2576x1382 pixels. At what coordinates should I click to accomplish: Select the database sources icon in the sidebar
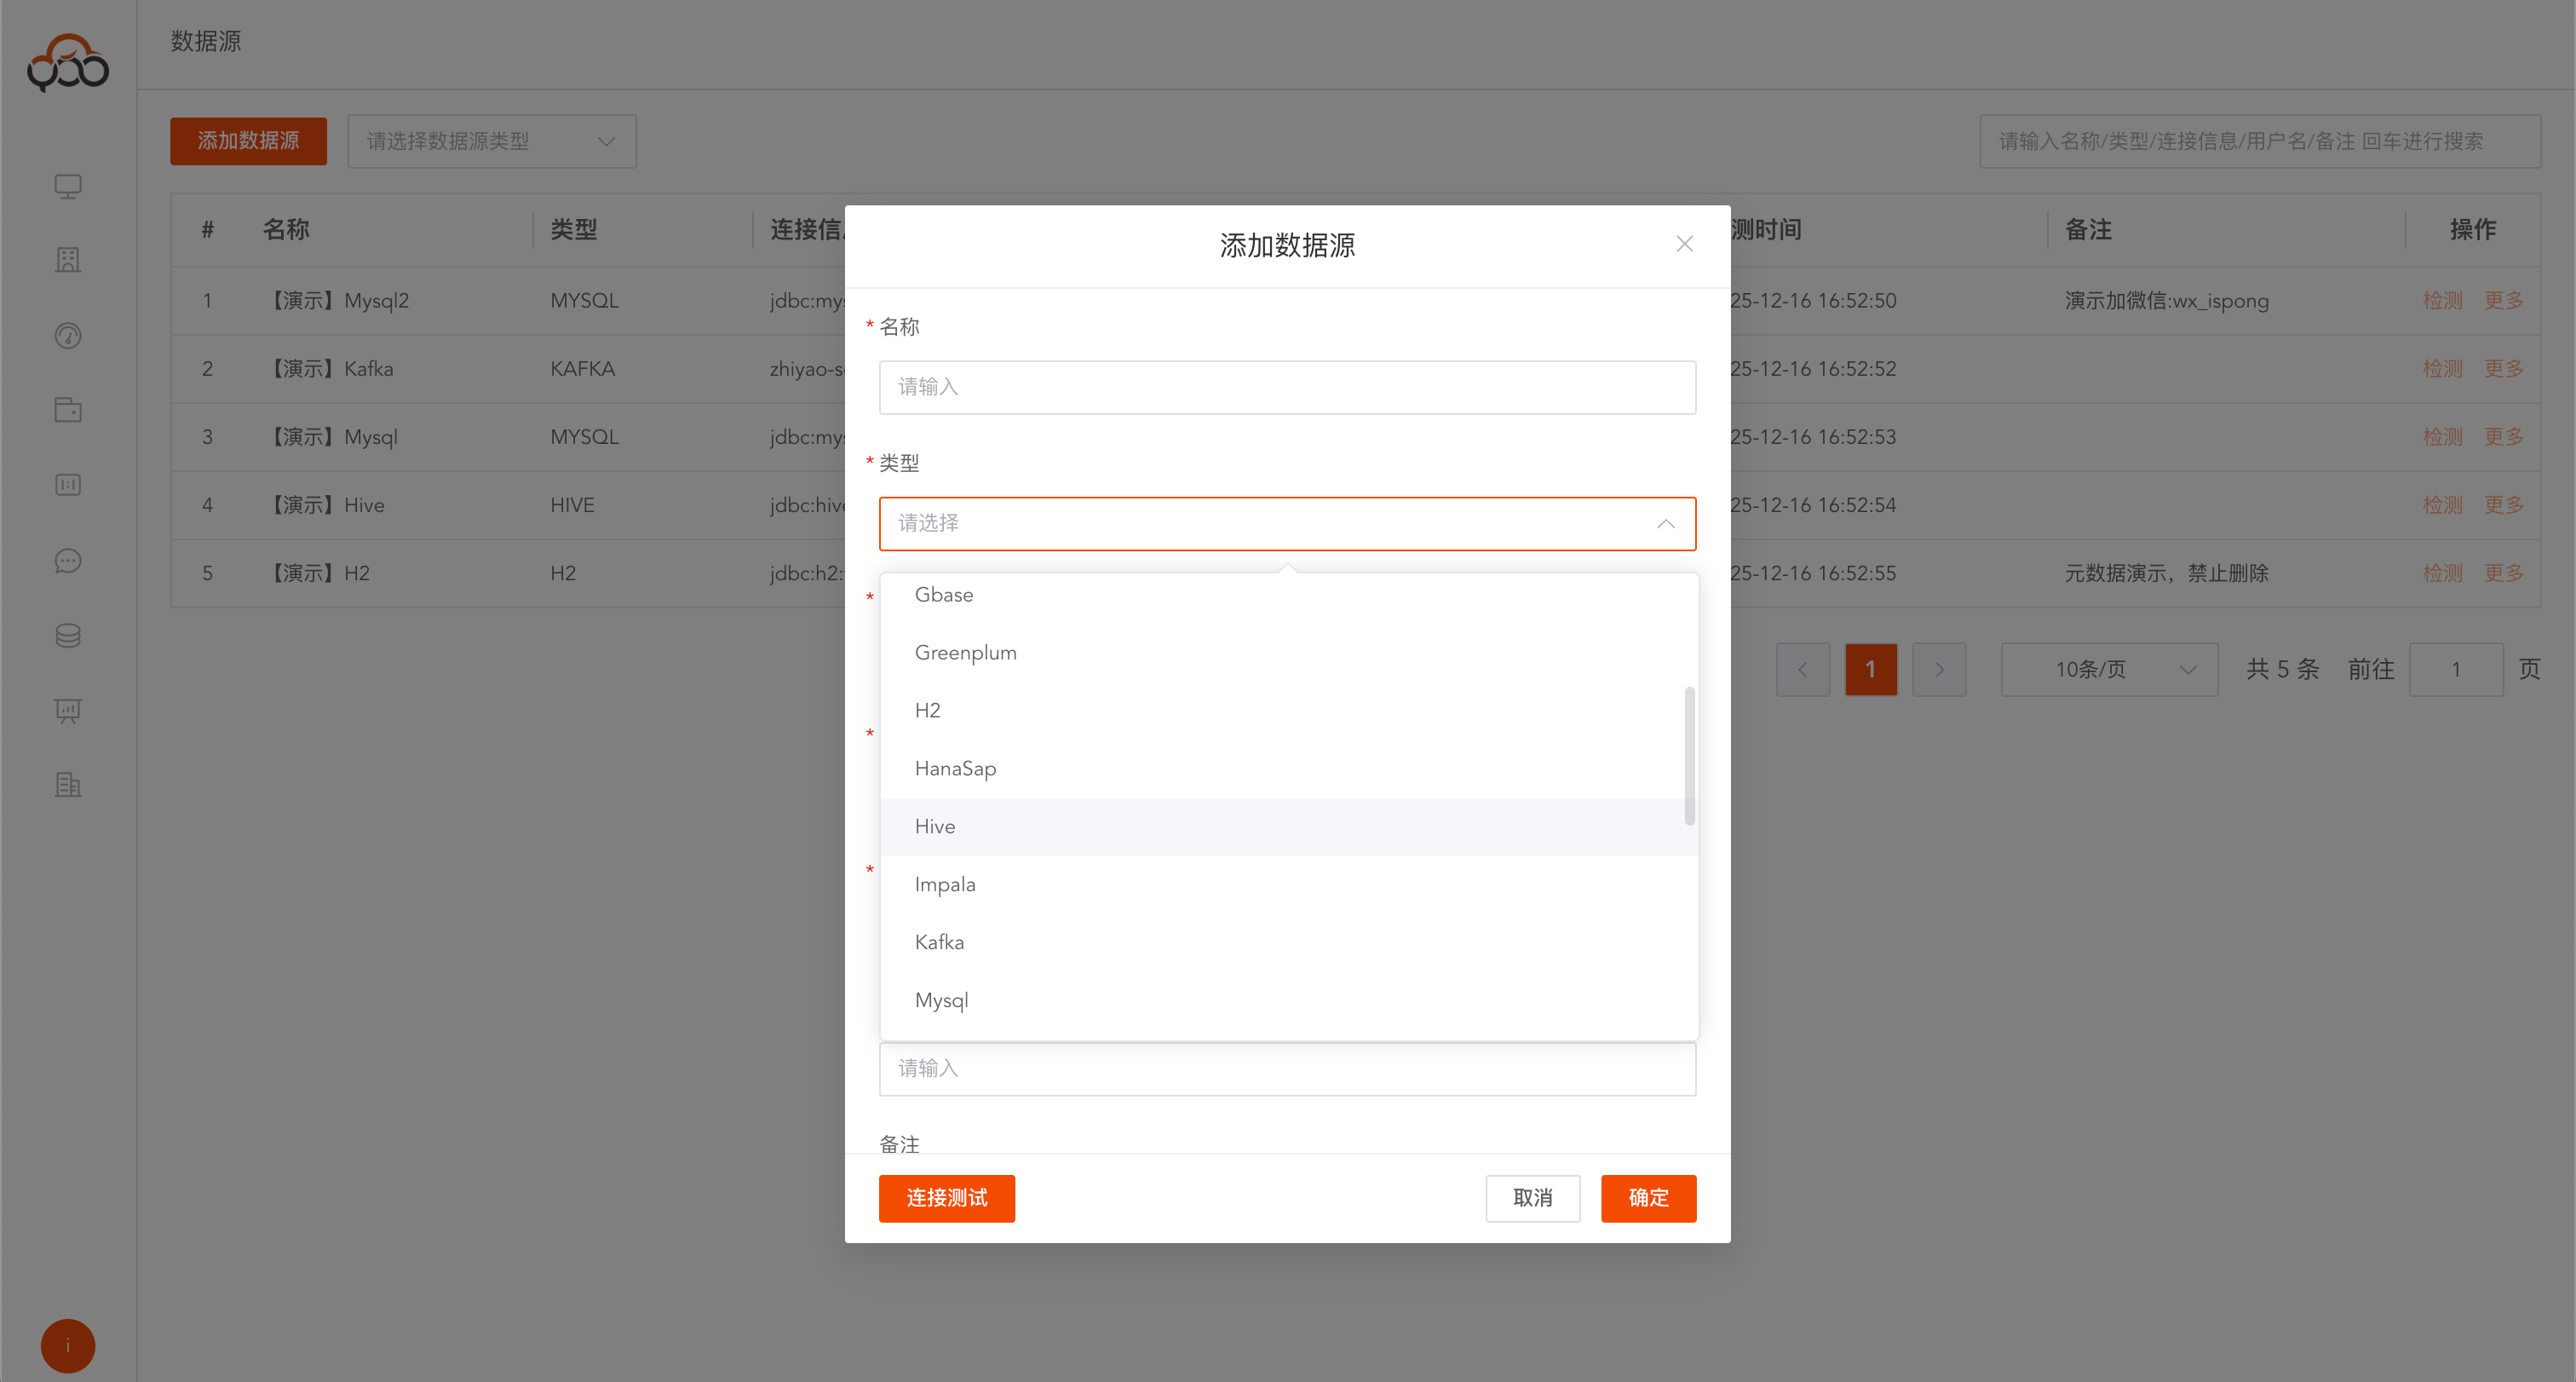[67, 635]
